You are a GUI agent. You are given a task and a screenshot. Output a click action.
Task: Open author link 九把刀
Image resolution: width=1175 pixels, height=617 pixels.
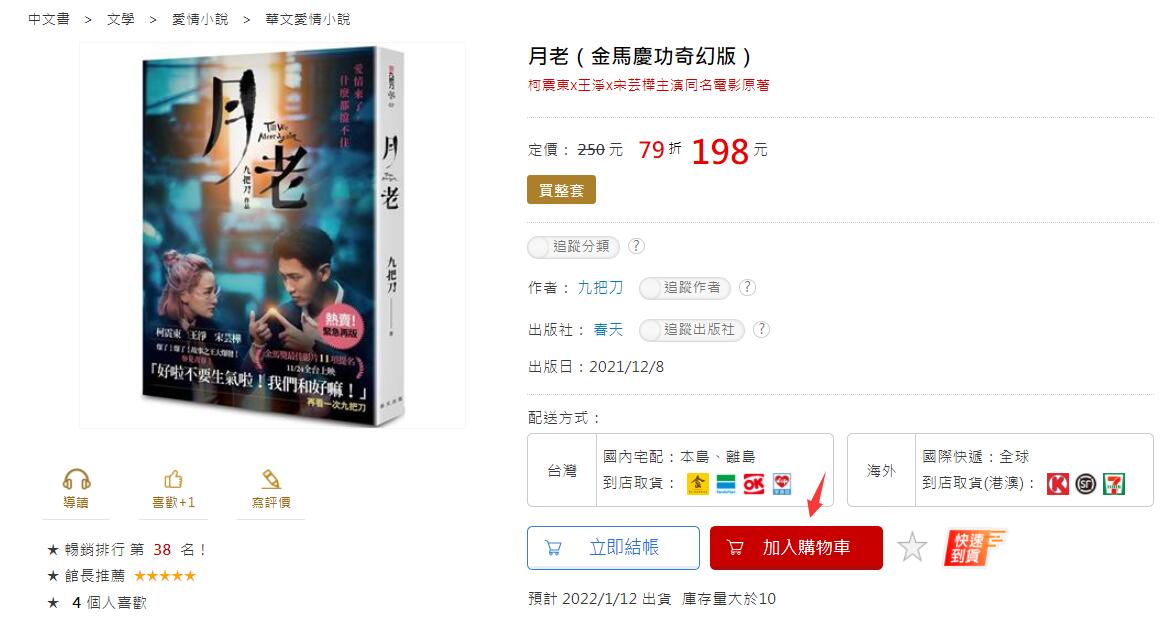click(600, 288)
